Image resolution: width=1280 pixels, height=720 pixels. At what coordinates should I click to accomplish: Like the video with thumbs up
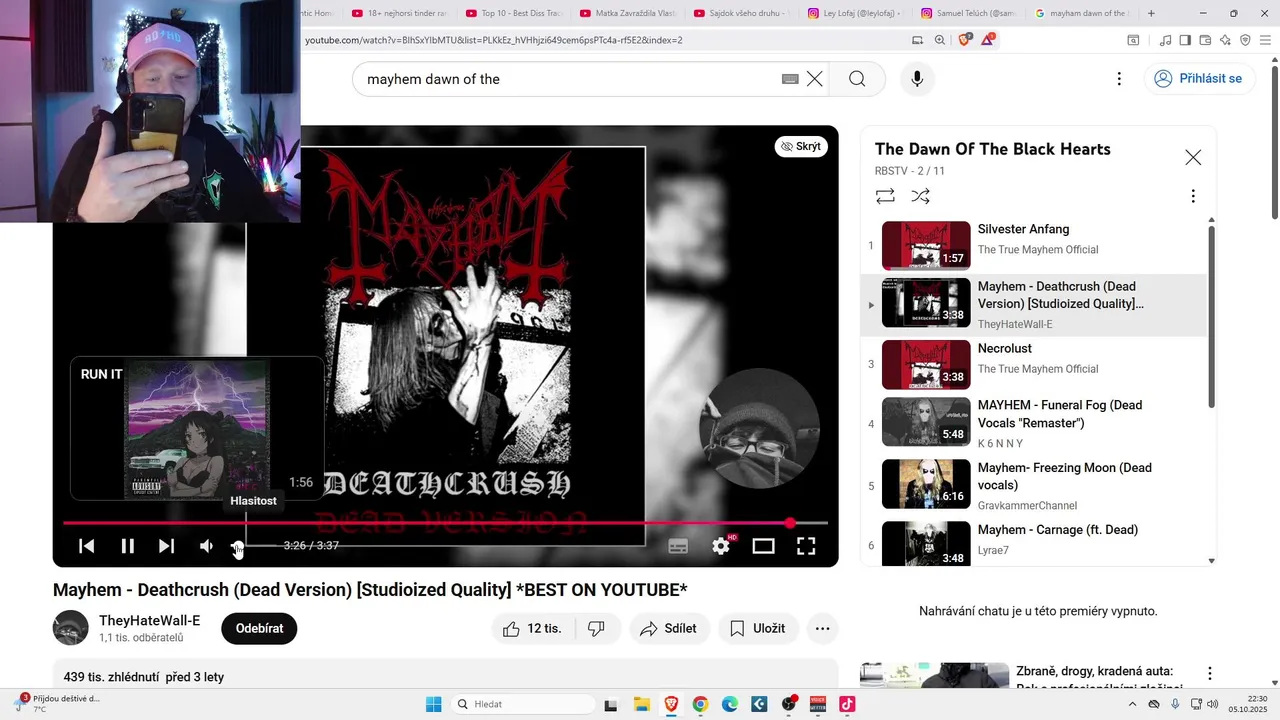pyautogui.click(x=532, y=628)
